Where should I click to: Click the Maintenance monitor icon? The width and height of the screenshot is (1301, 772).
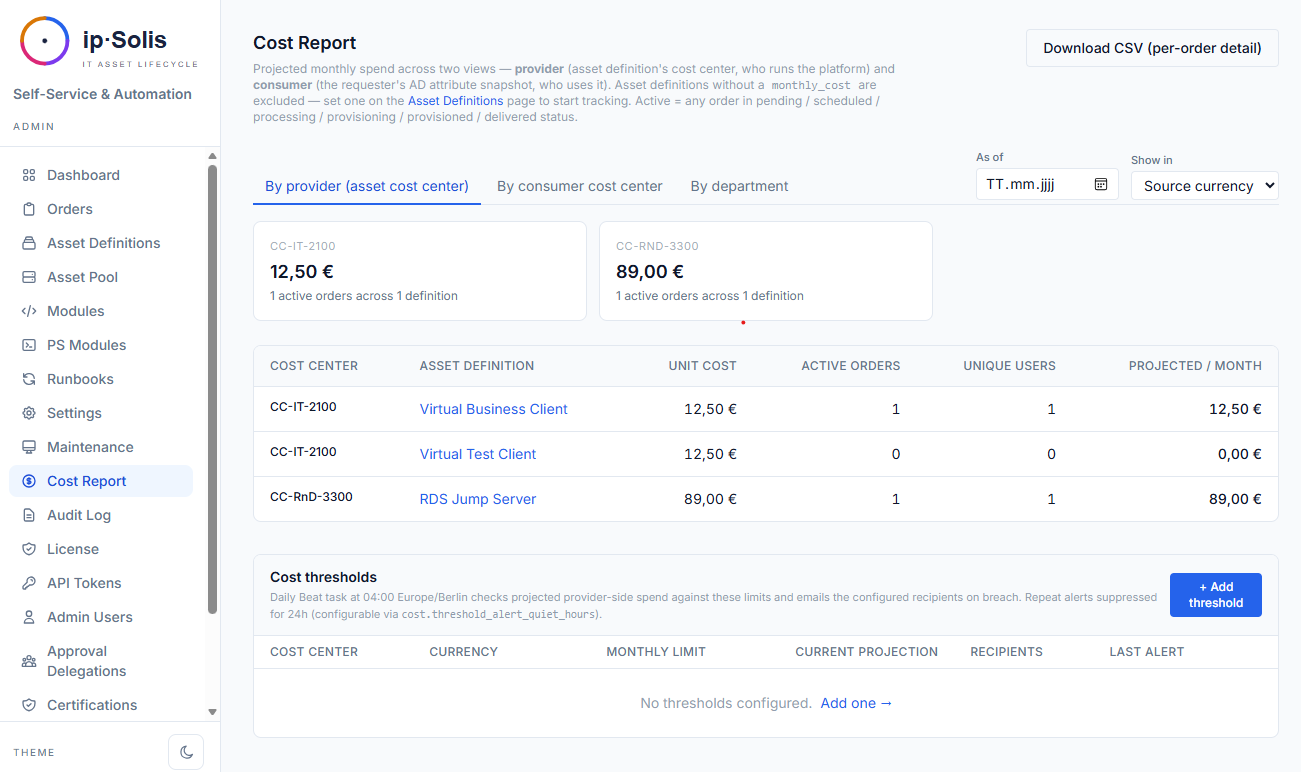[29, 447]
